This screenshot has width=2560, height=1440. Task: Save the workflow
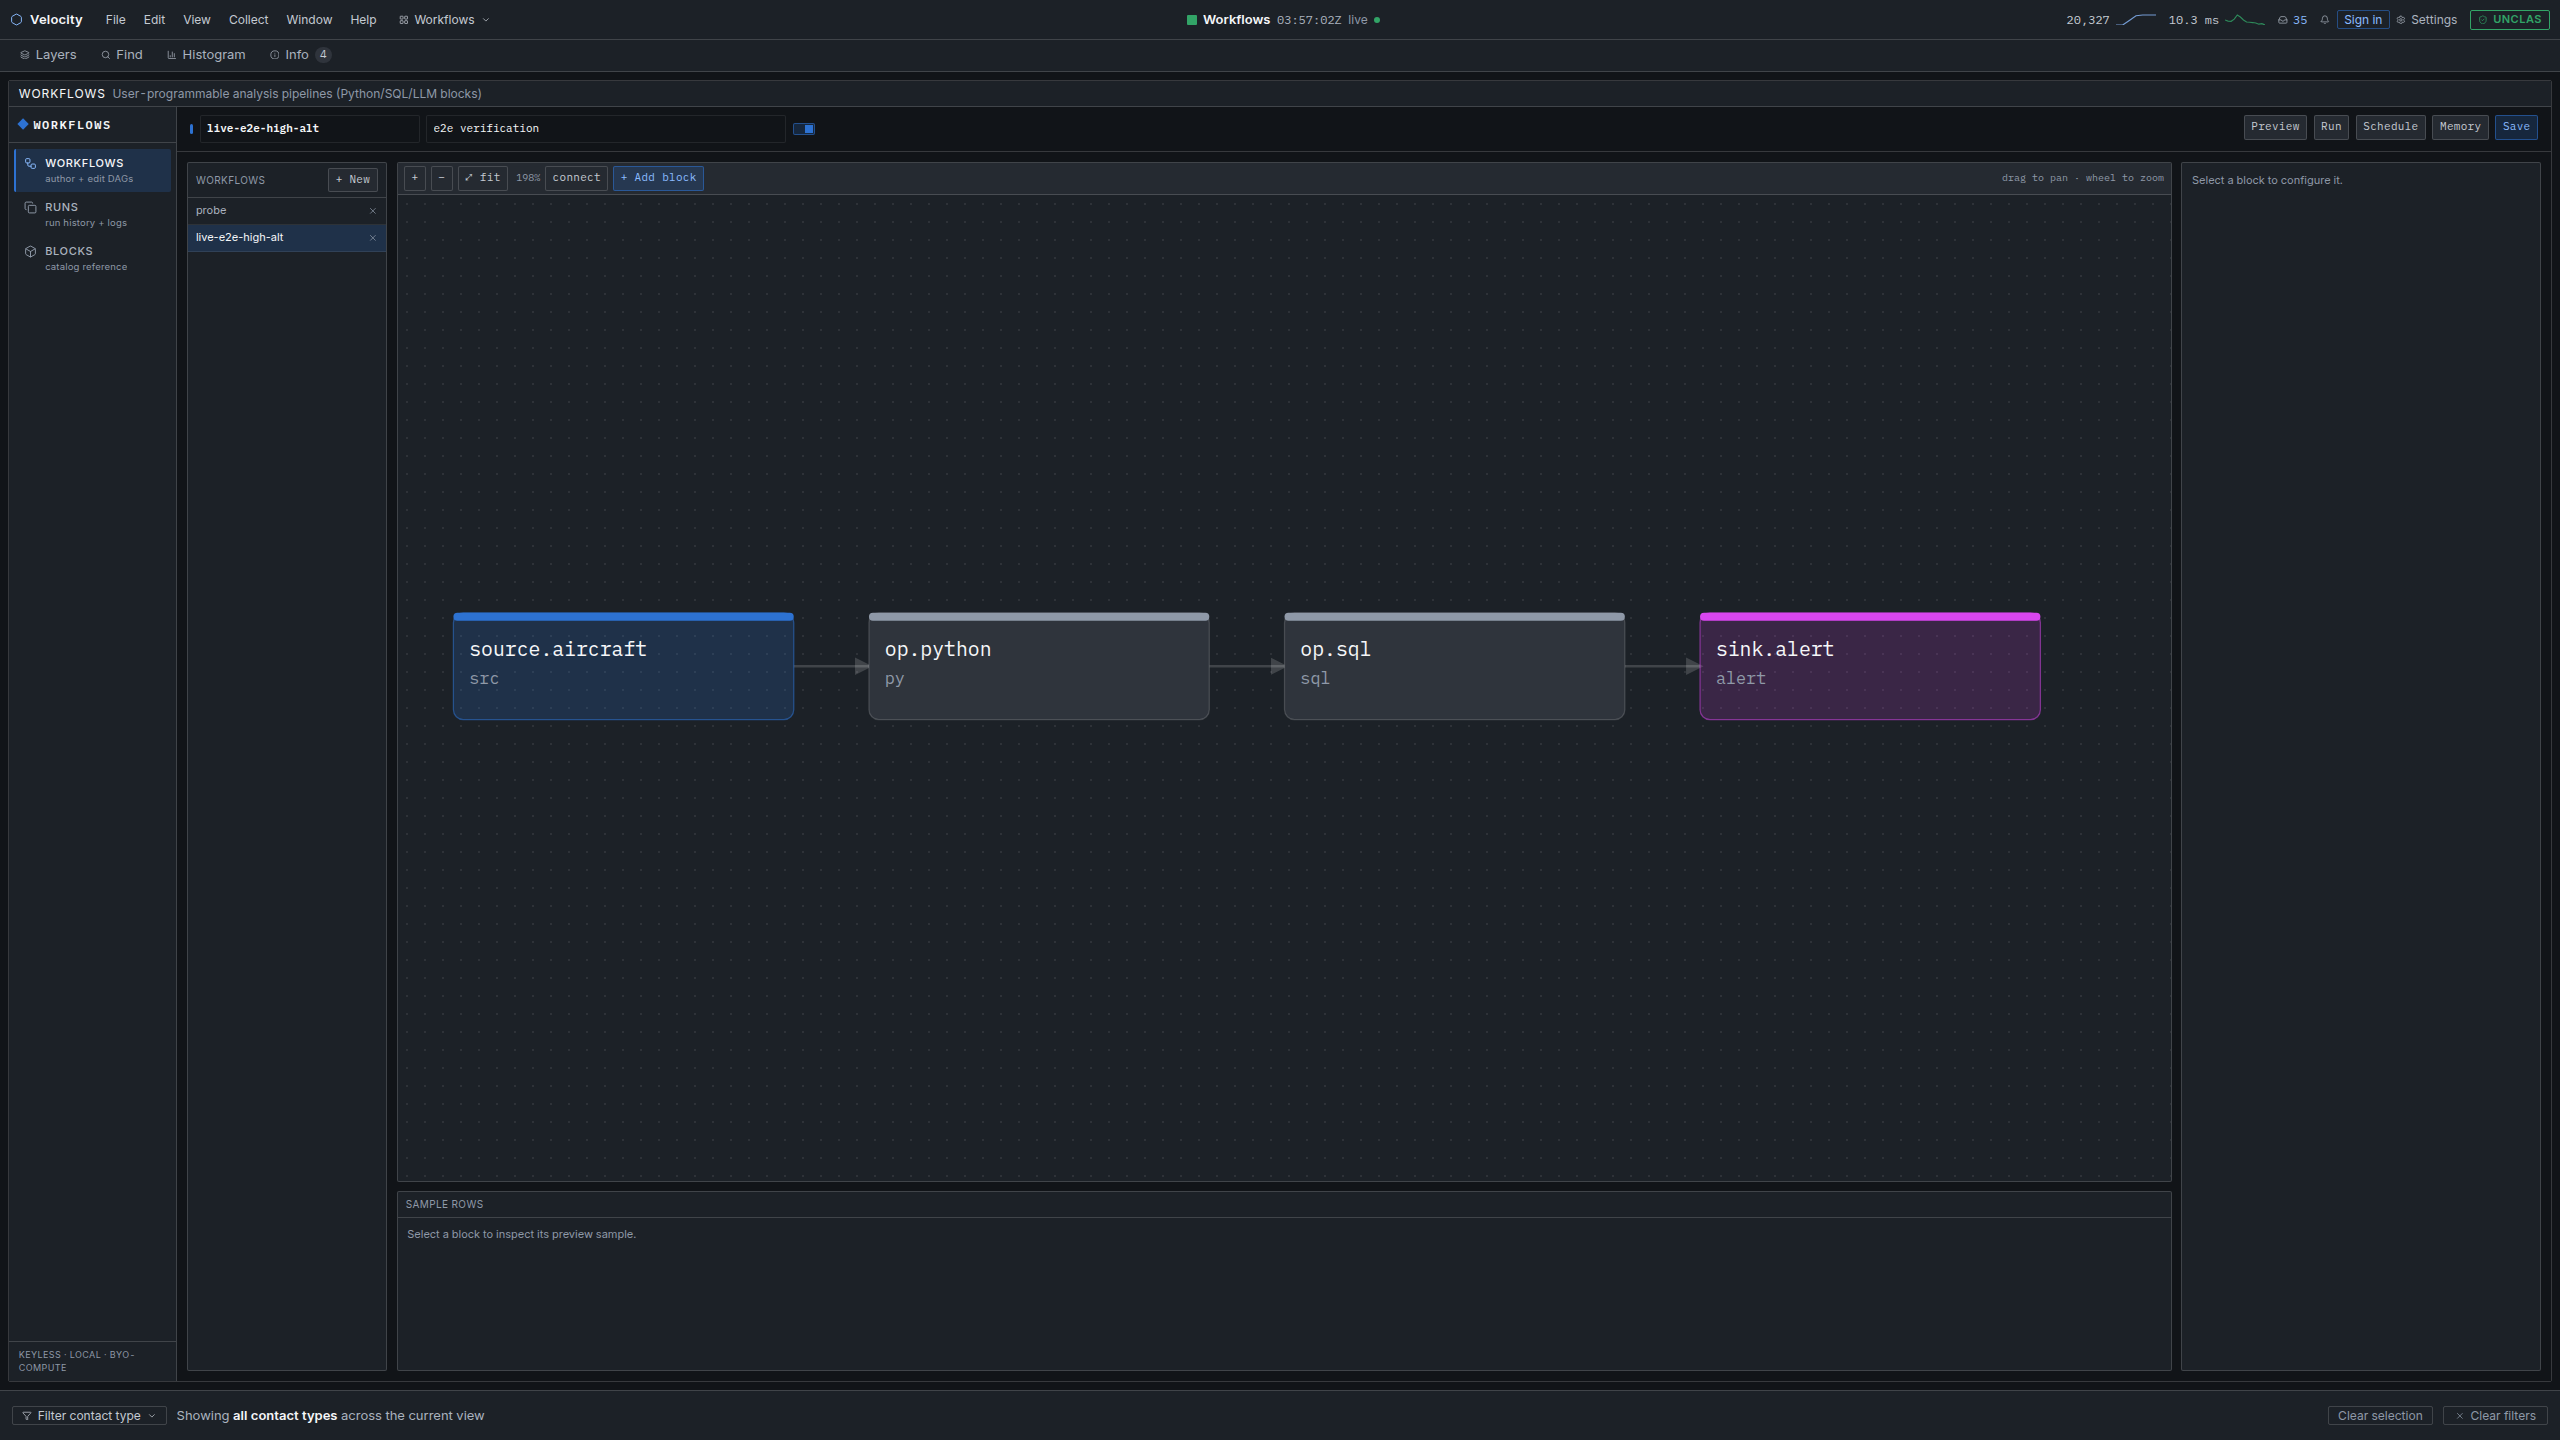(x=2516, y=127)
